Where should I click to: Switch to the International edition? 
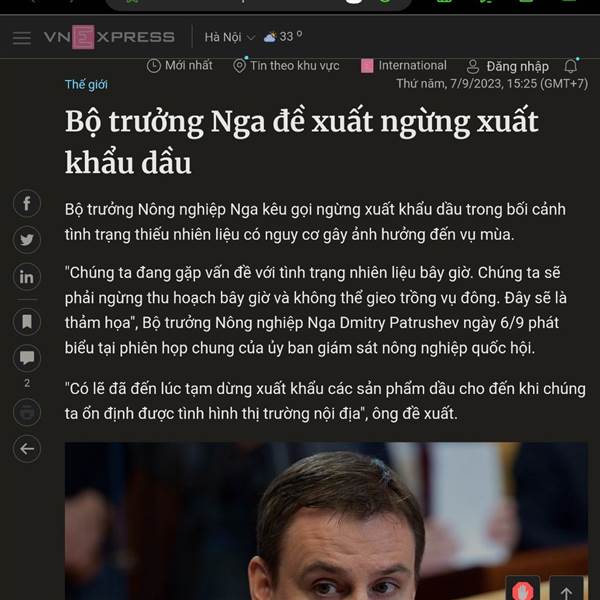point(404,66)
